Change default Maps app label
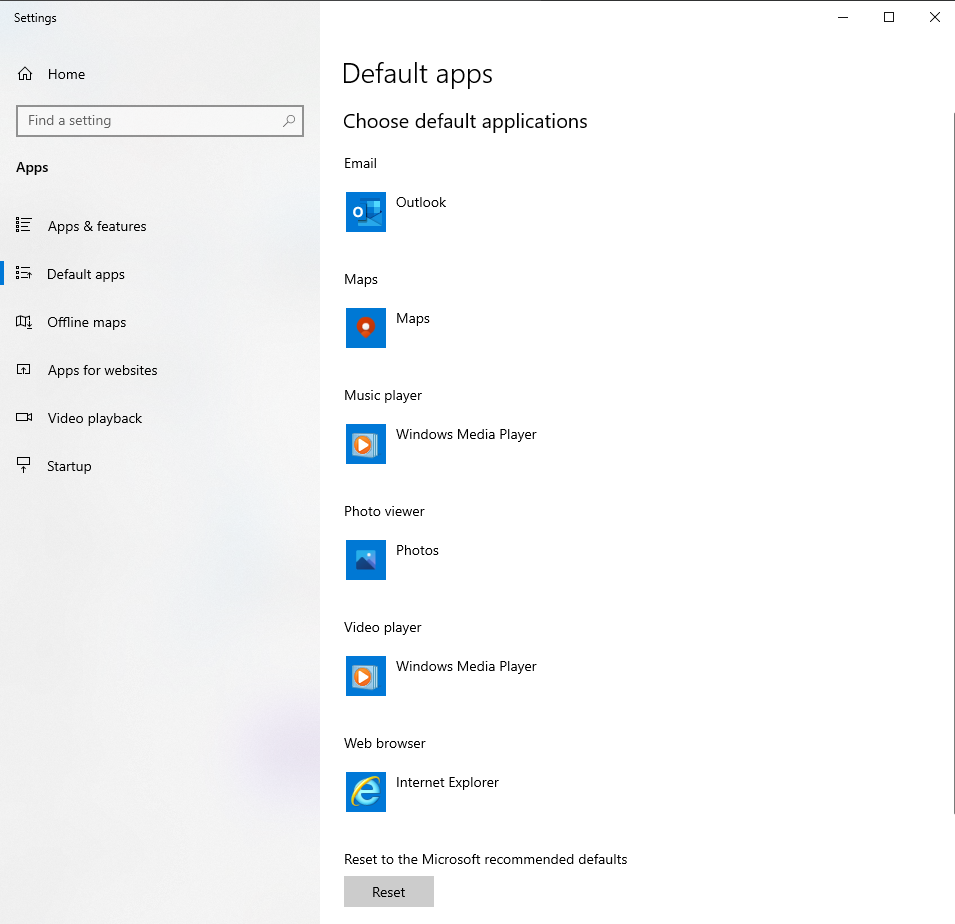This screenshot has width=955, height=924. tap(413, 319)
